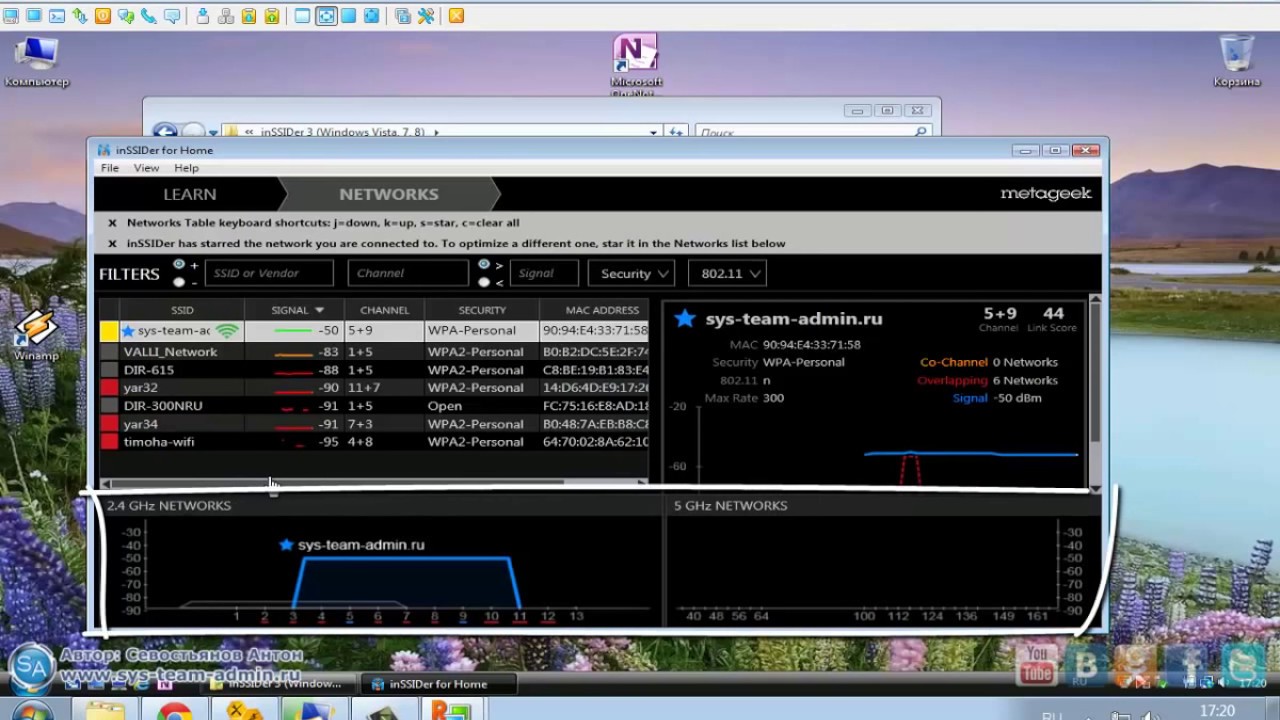1280x720 pixels.
Task: Switch to Full Control mode in top toolbar
Action: click(x=11, y=16)
